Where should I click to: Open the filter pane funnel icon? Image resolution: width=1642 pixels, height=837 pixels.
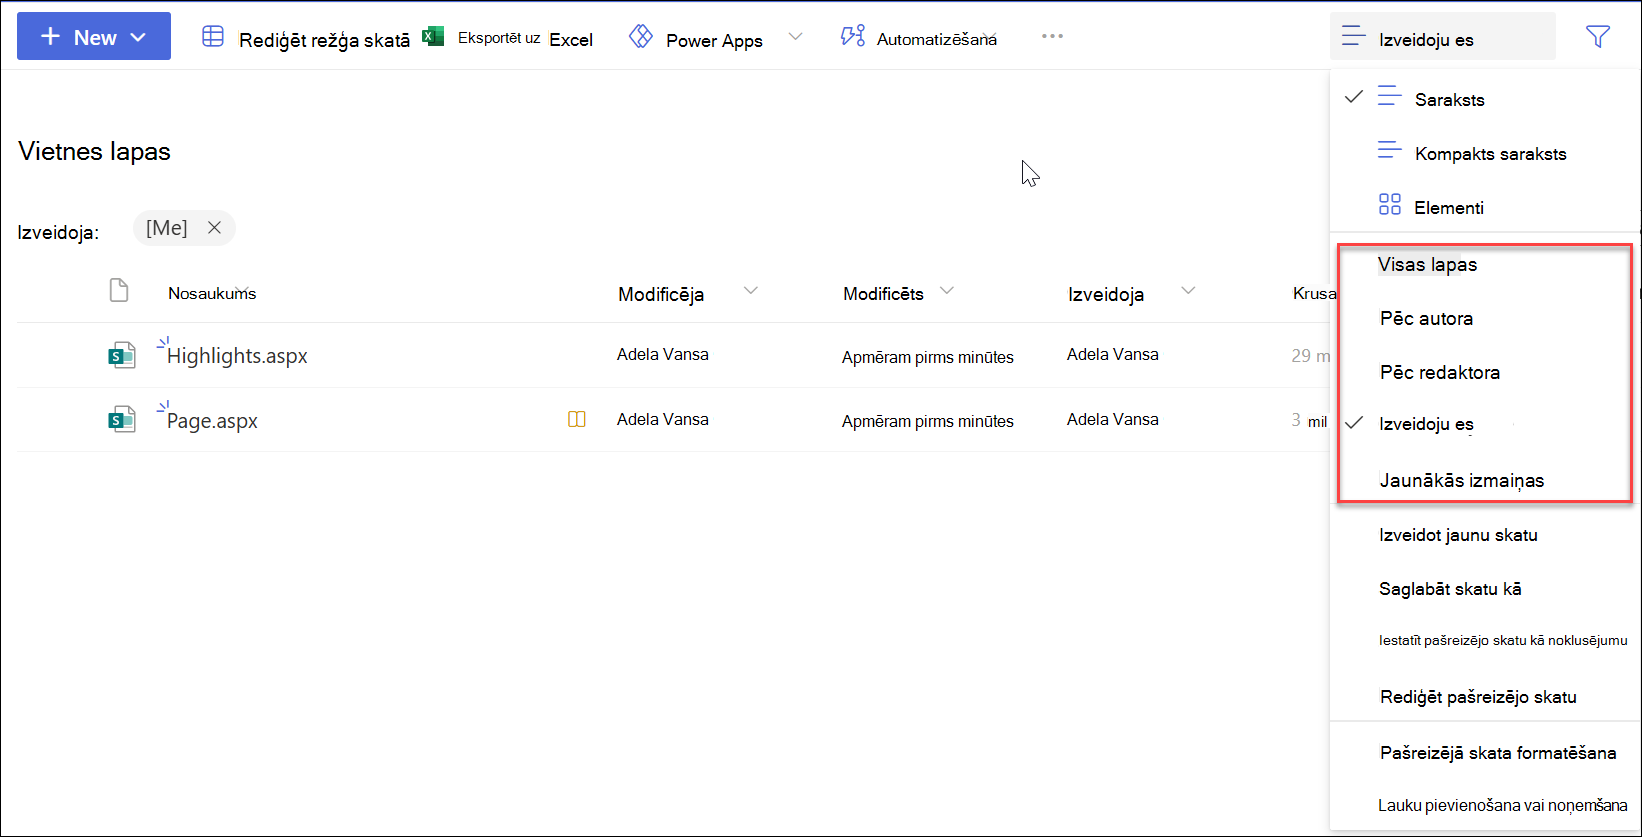coord(1598,37)
